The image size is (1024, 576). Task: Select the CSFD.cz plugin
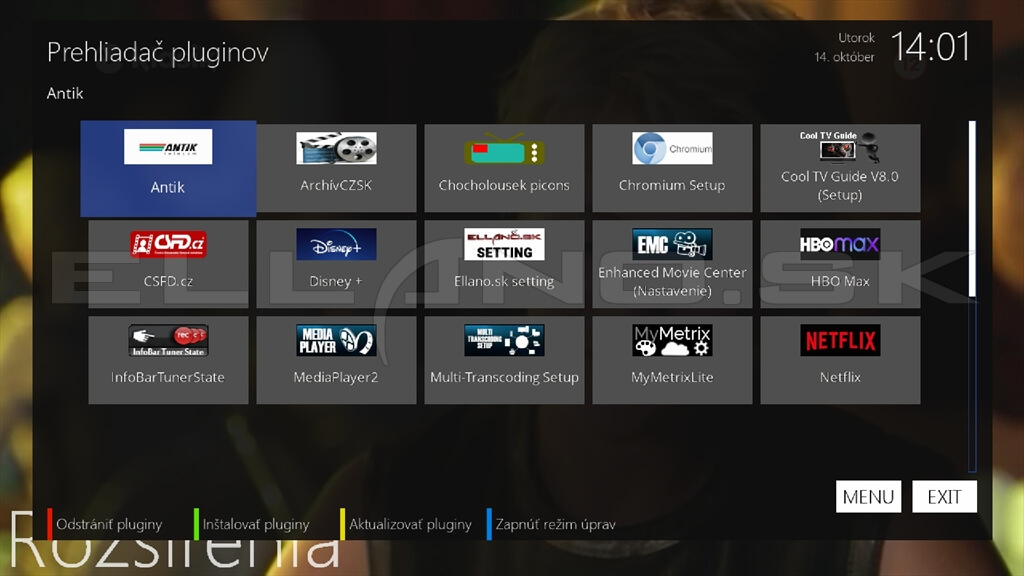coord(168,264)
